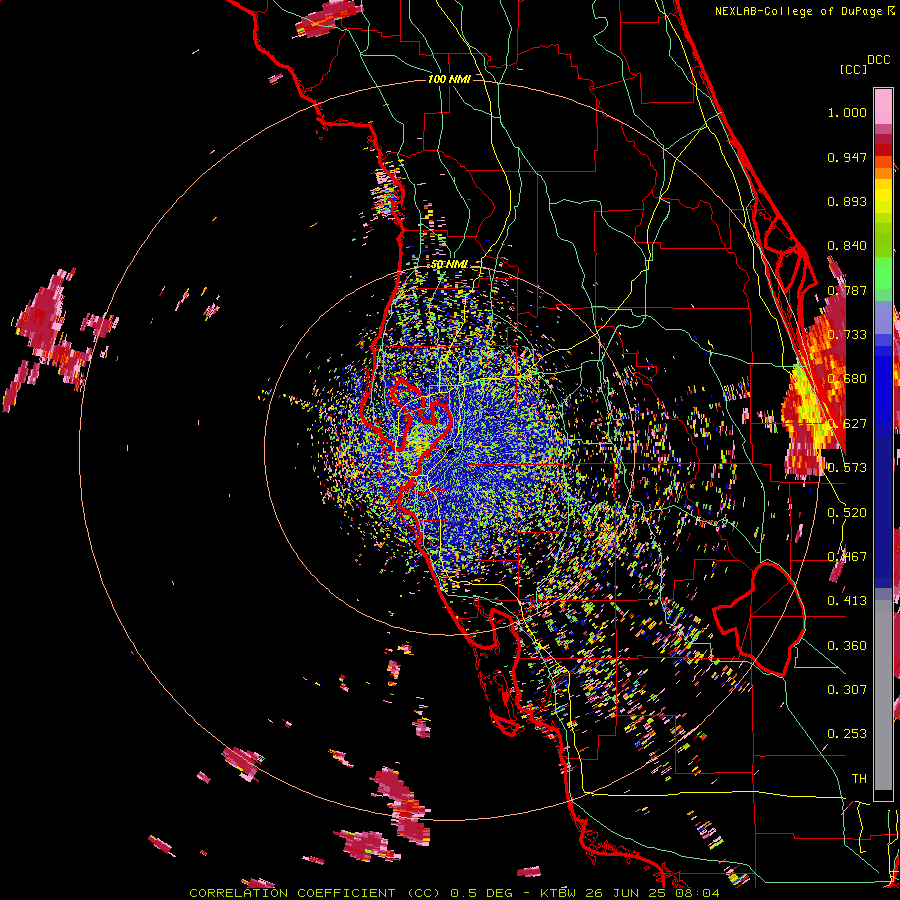Click the CORRELATION COEFFICIENT (CC) caption text

314,893
